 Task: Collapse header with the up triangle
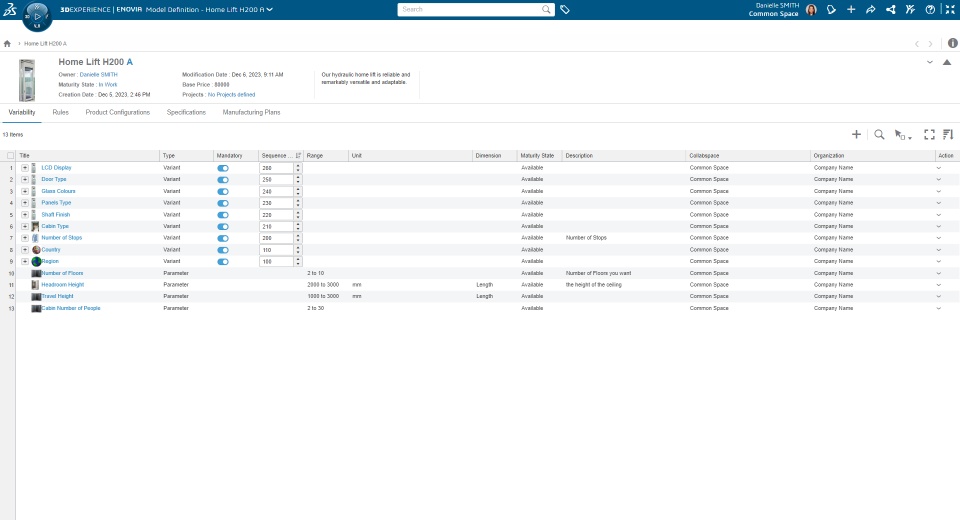[947, 62]
